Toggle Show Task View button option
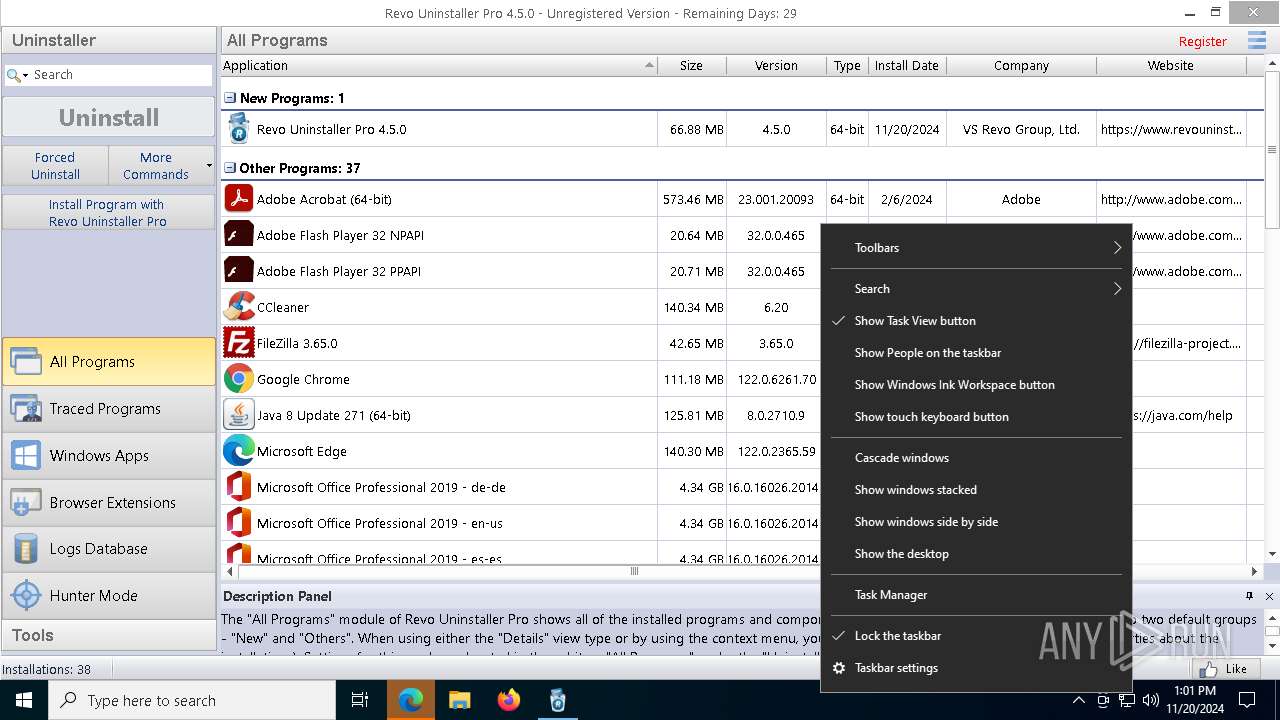 (x=976, y=321)
